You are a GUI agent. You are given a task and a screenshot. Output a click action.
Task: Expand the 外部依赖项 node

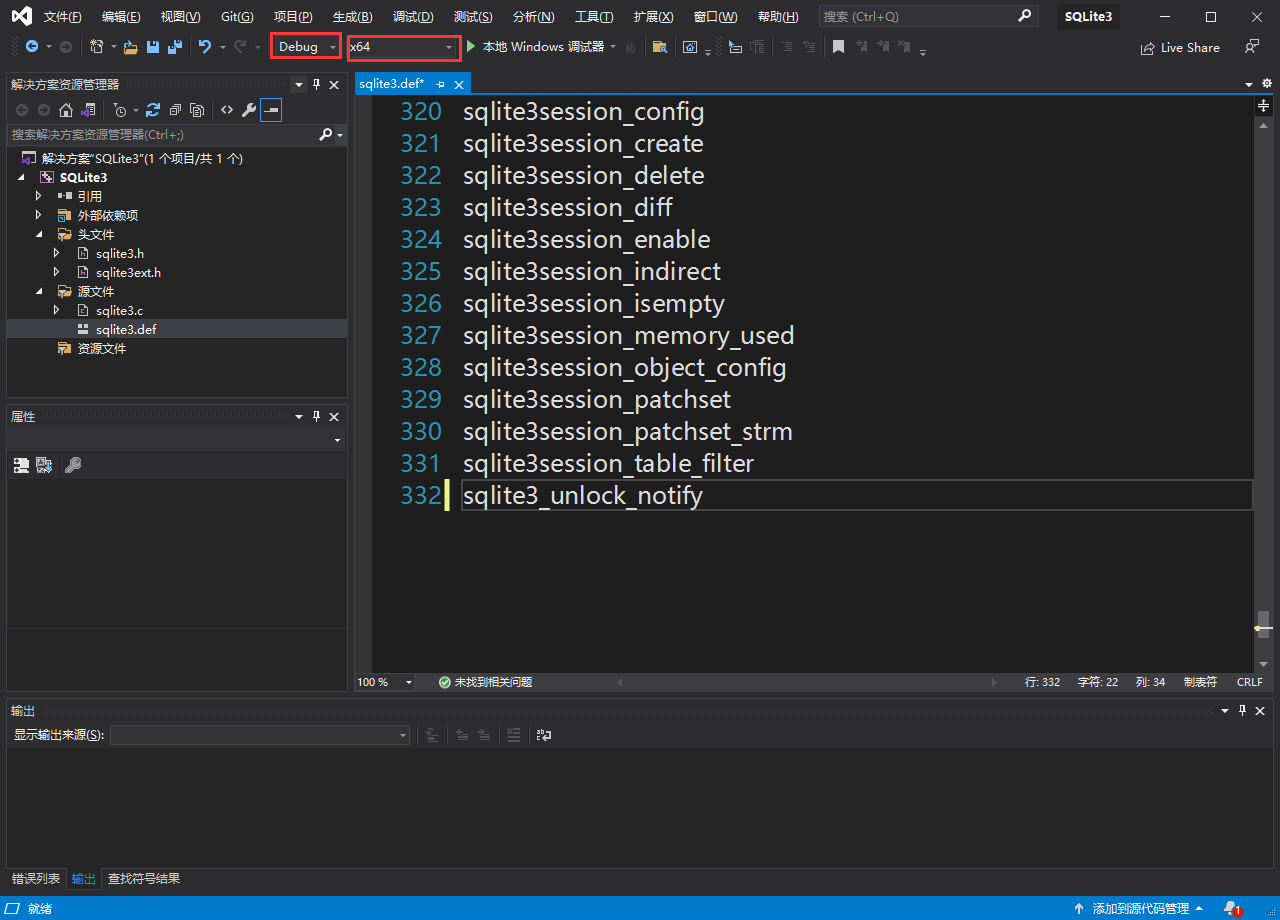38,215
